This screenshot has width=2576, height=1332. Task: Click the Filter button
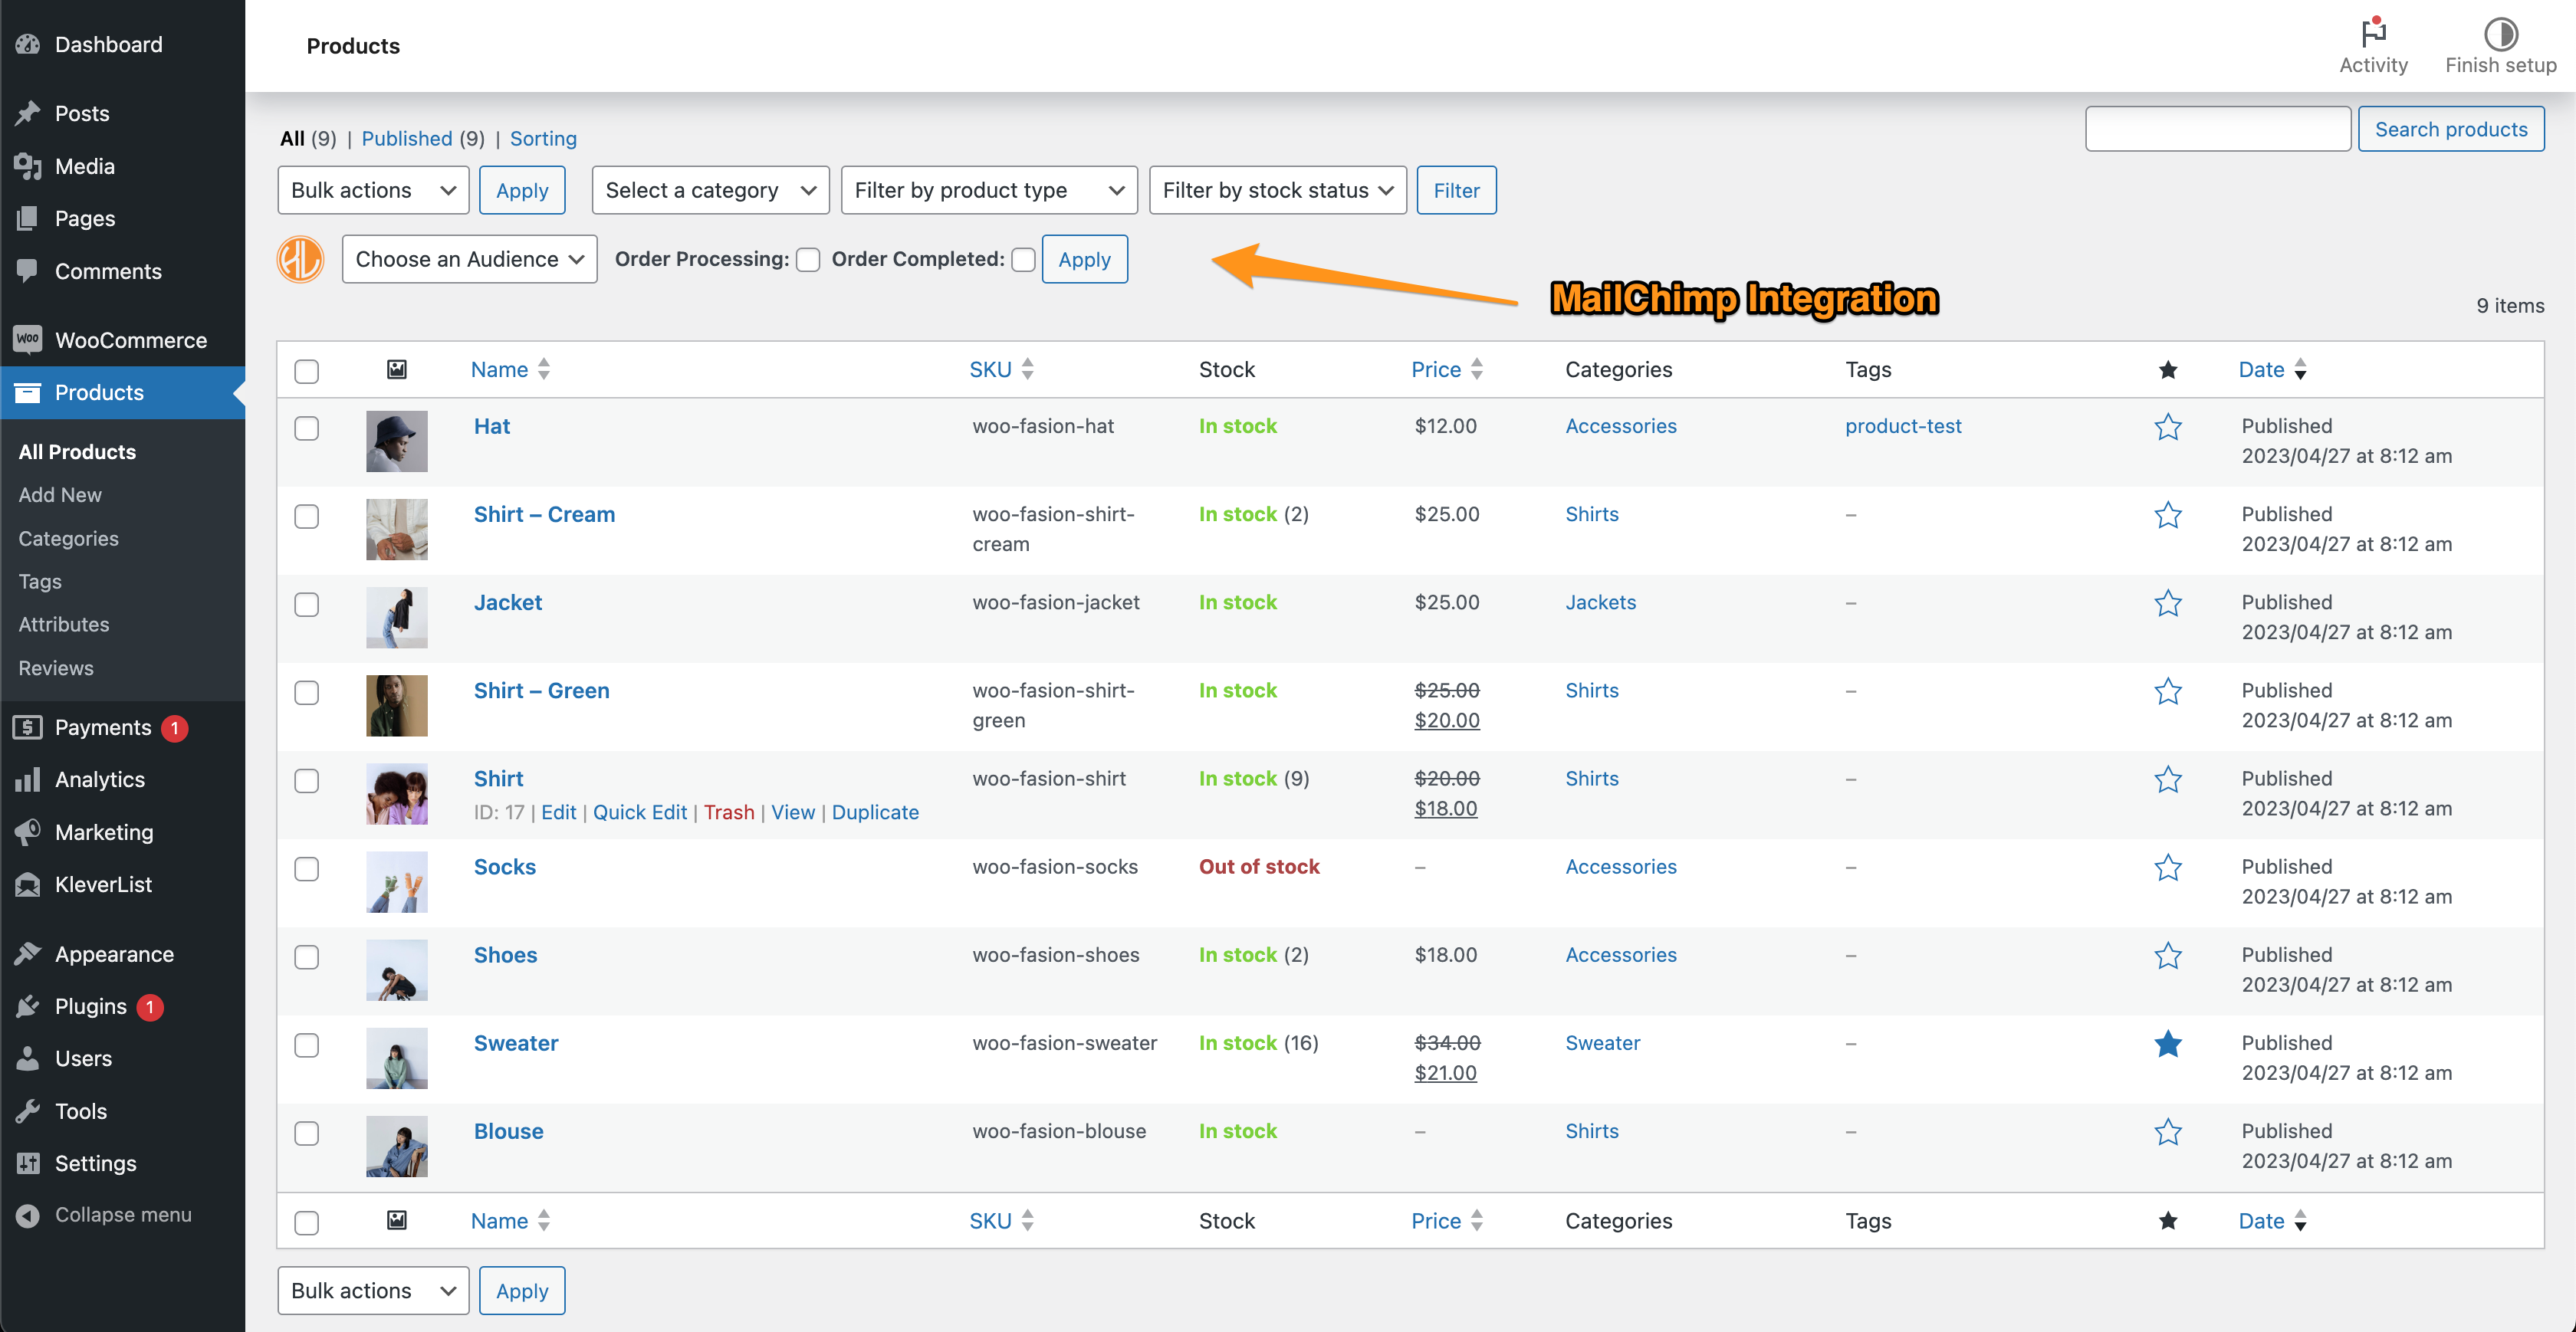point(1456,190)
